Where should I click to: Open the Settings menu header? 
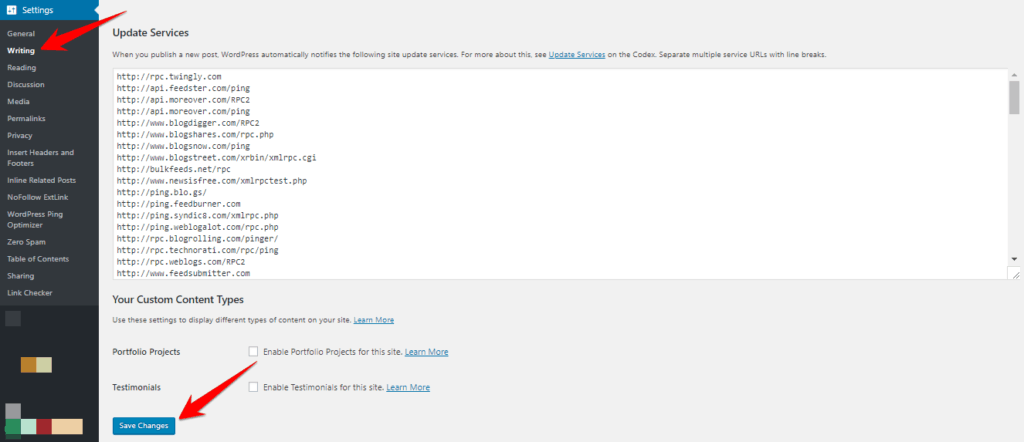pos(49,10)
